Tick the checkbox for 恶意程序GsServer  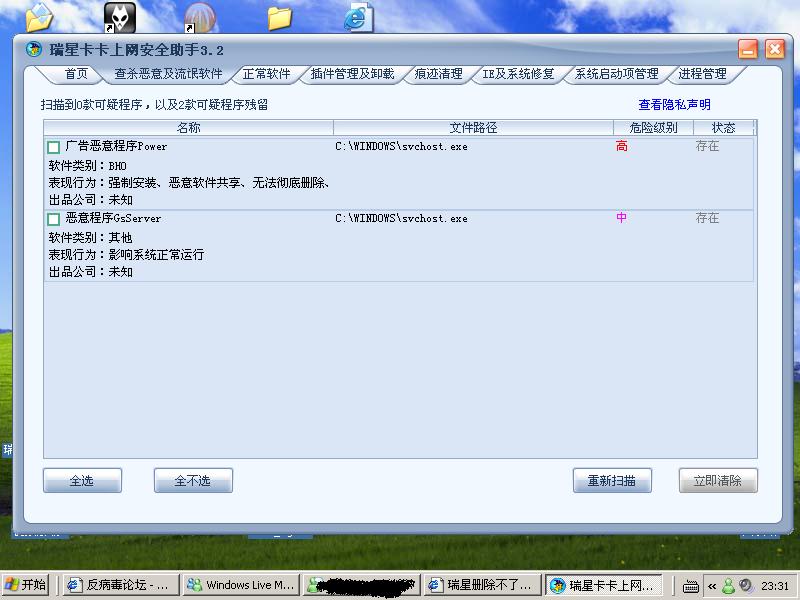[x=54, y=219]
